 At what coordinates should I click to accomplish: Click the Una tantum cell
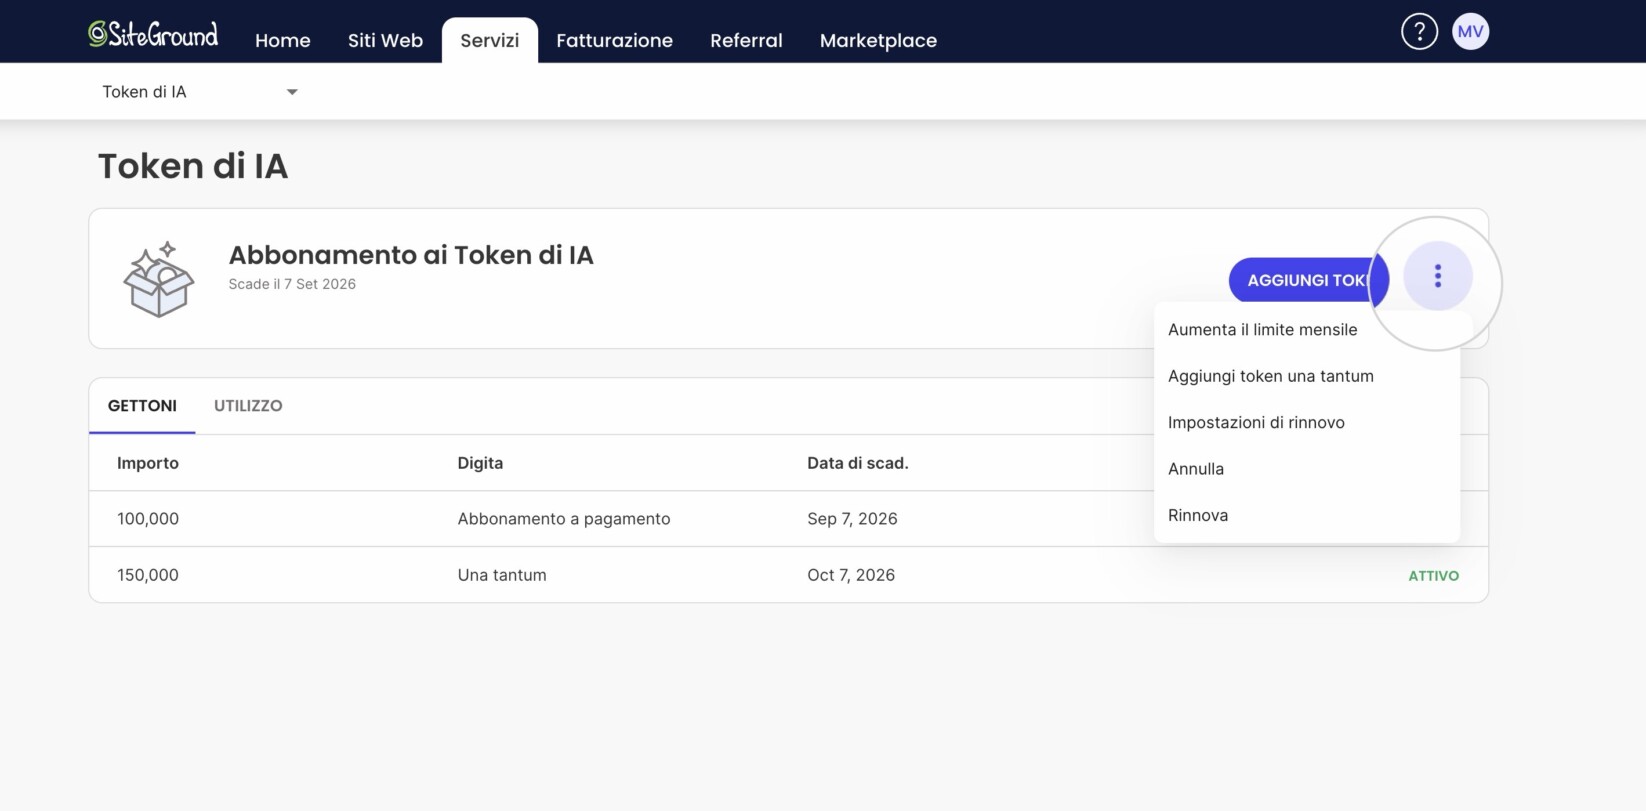coord(502,575)
